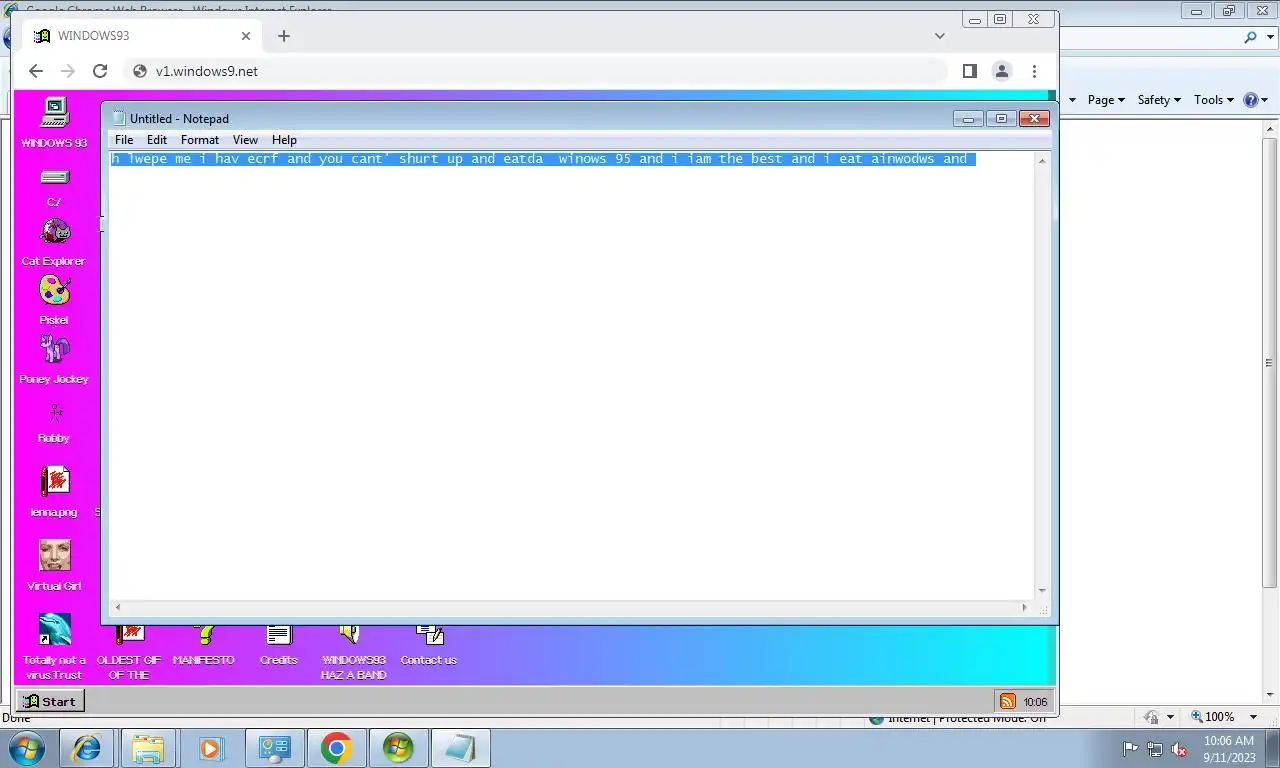Click the Notepad vertical scrollbar up arrow

pos(1042,160)
